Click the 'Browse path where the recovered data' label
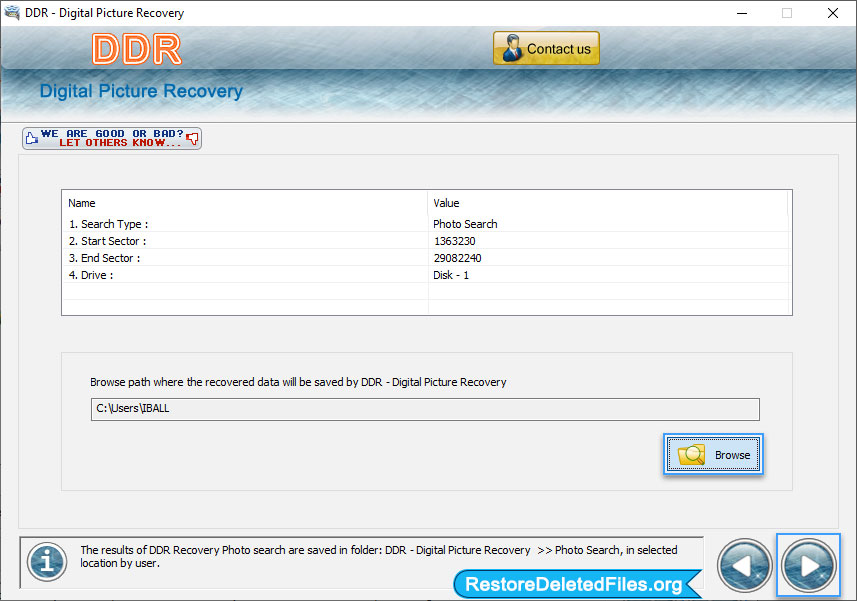This screenshot has height=601, width=857. [x=298, y=382]
